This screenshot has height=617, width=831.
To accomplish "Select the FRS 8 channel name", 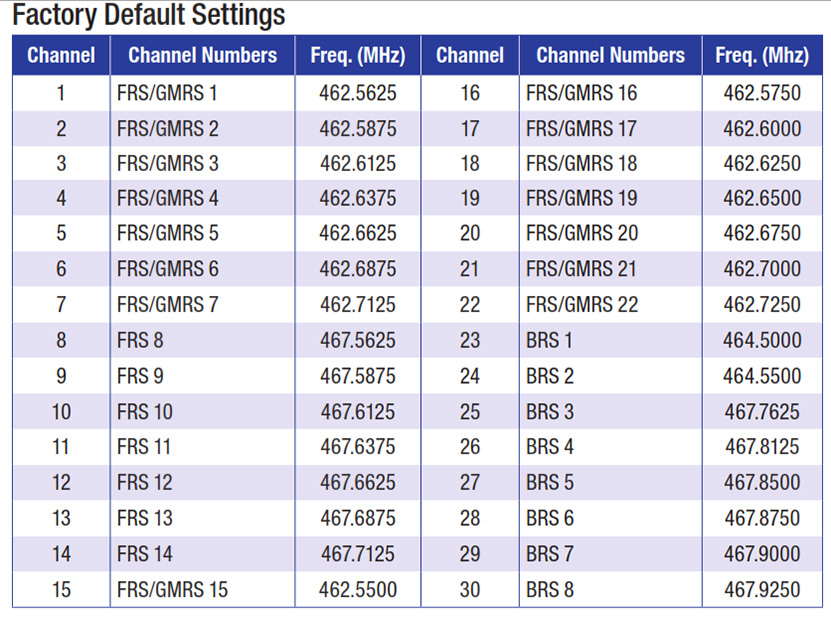I will pyautogui.click(x=140, y=340).
